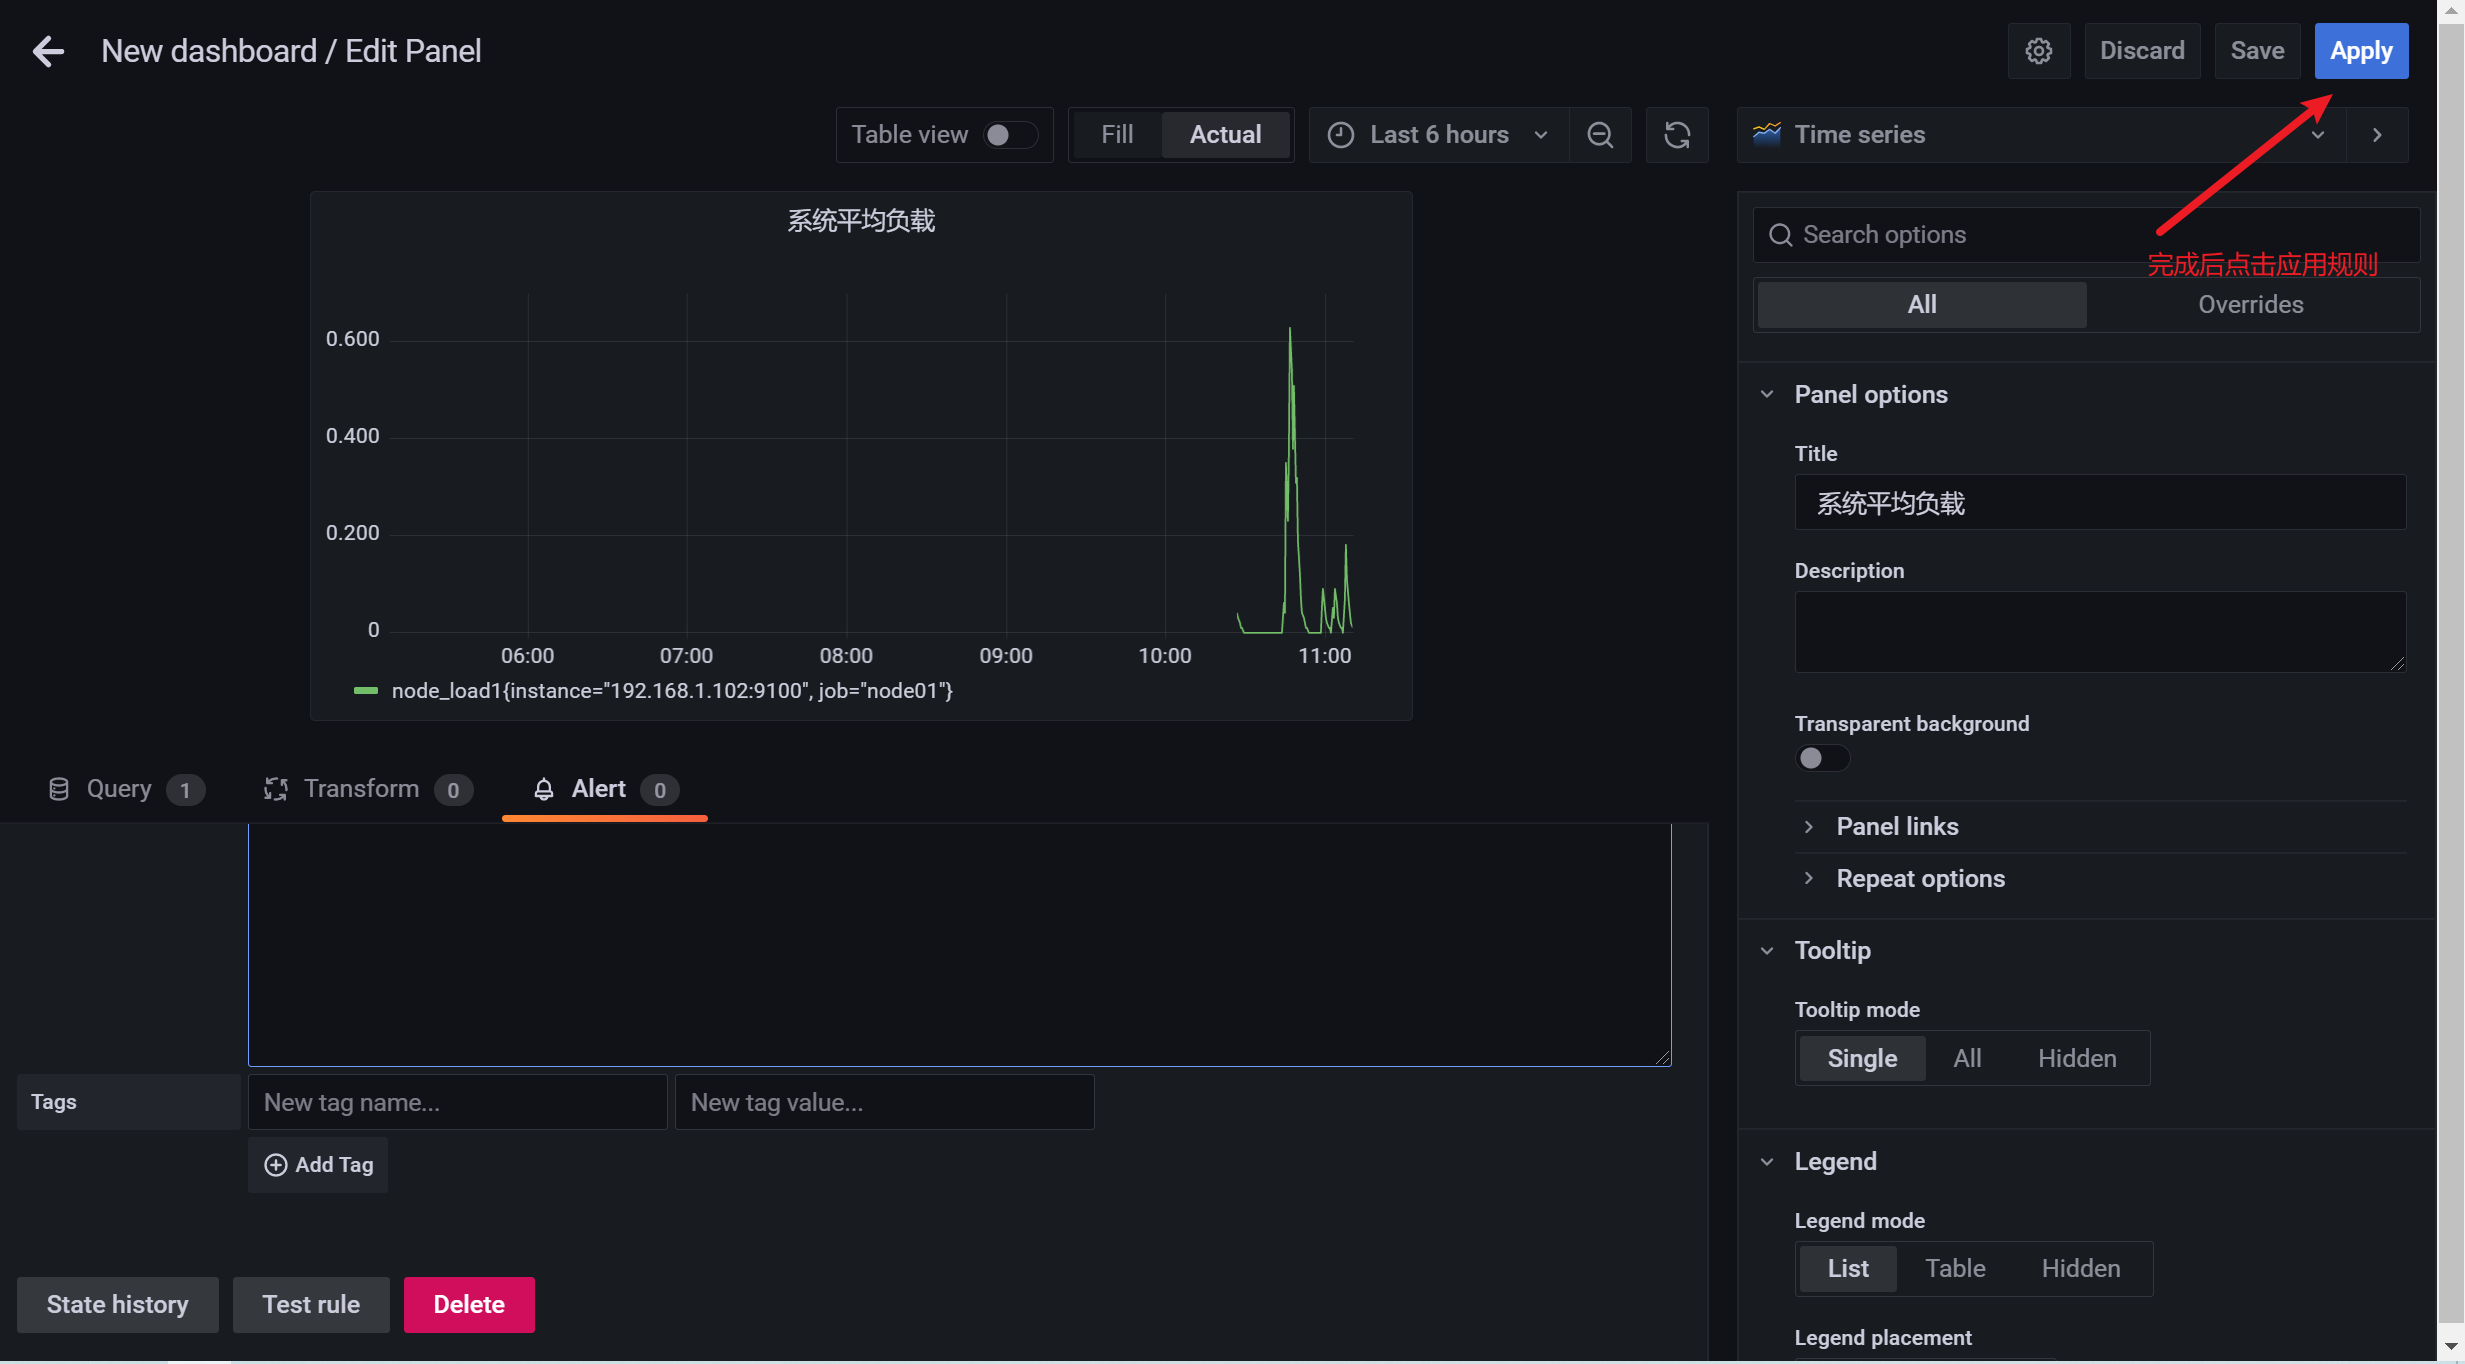This screenshot has height=1364, width=2465.
Task: Toggle Transparent background switch
Action: pyautogui.click(x=1822, y=758)
